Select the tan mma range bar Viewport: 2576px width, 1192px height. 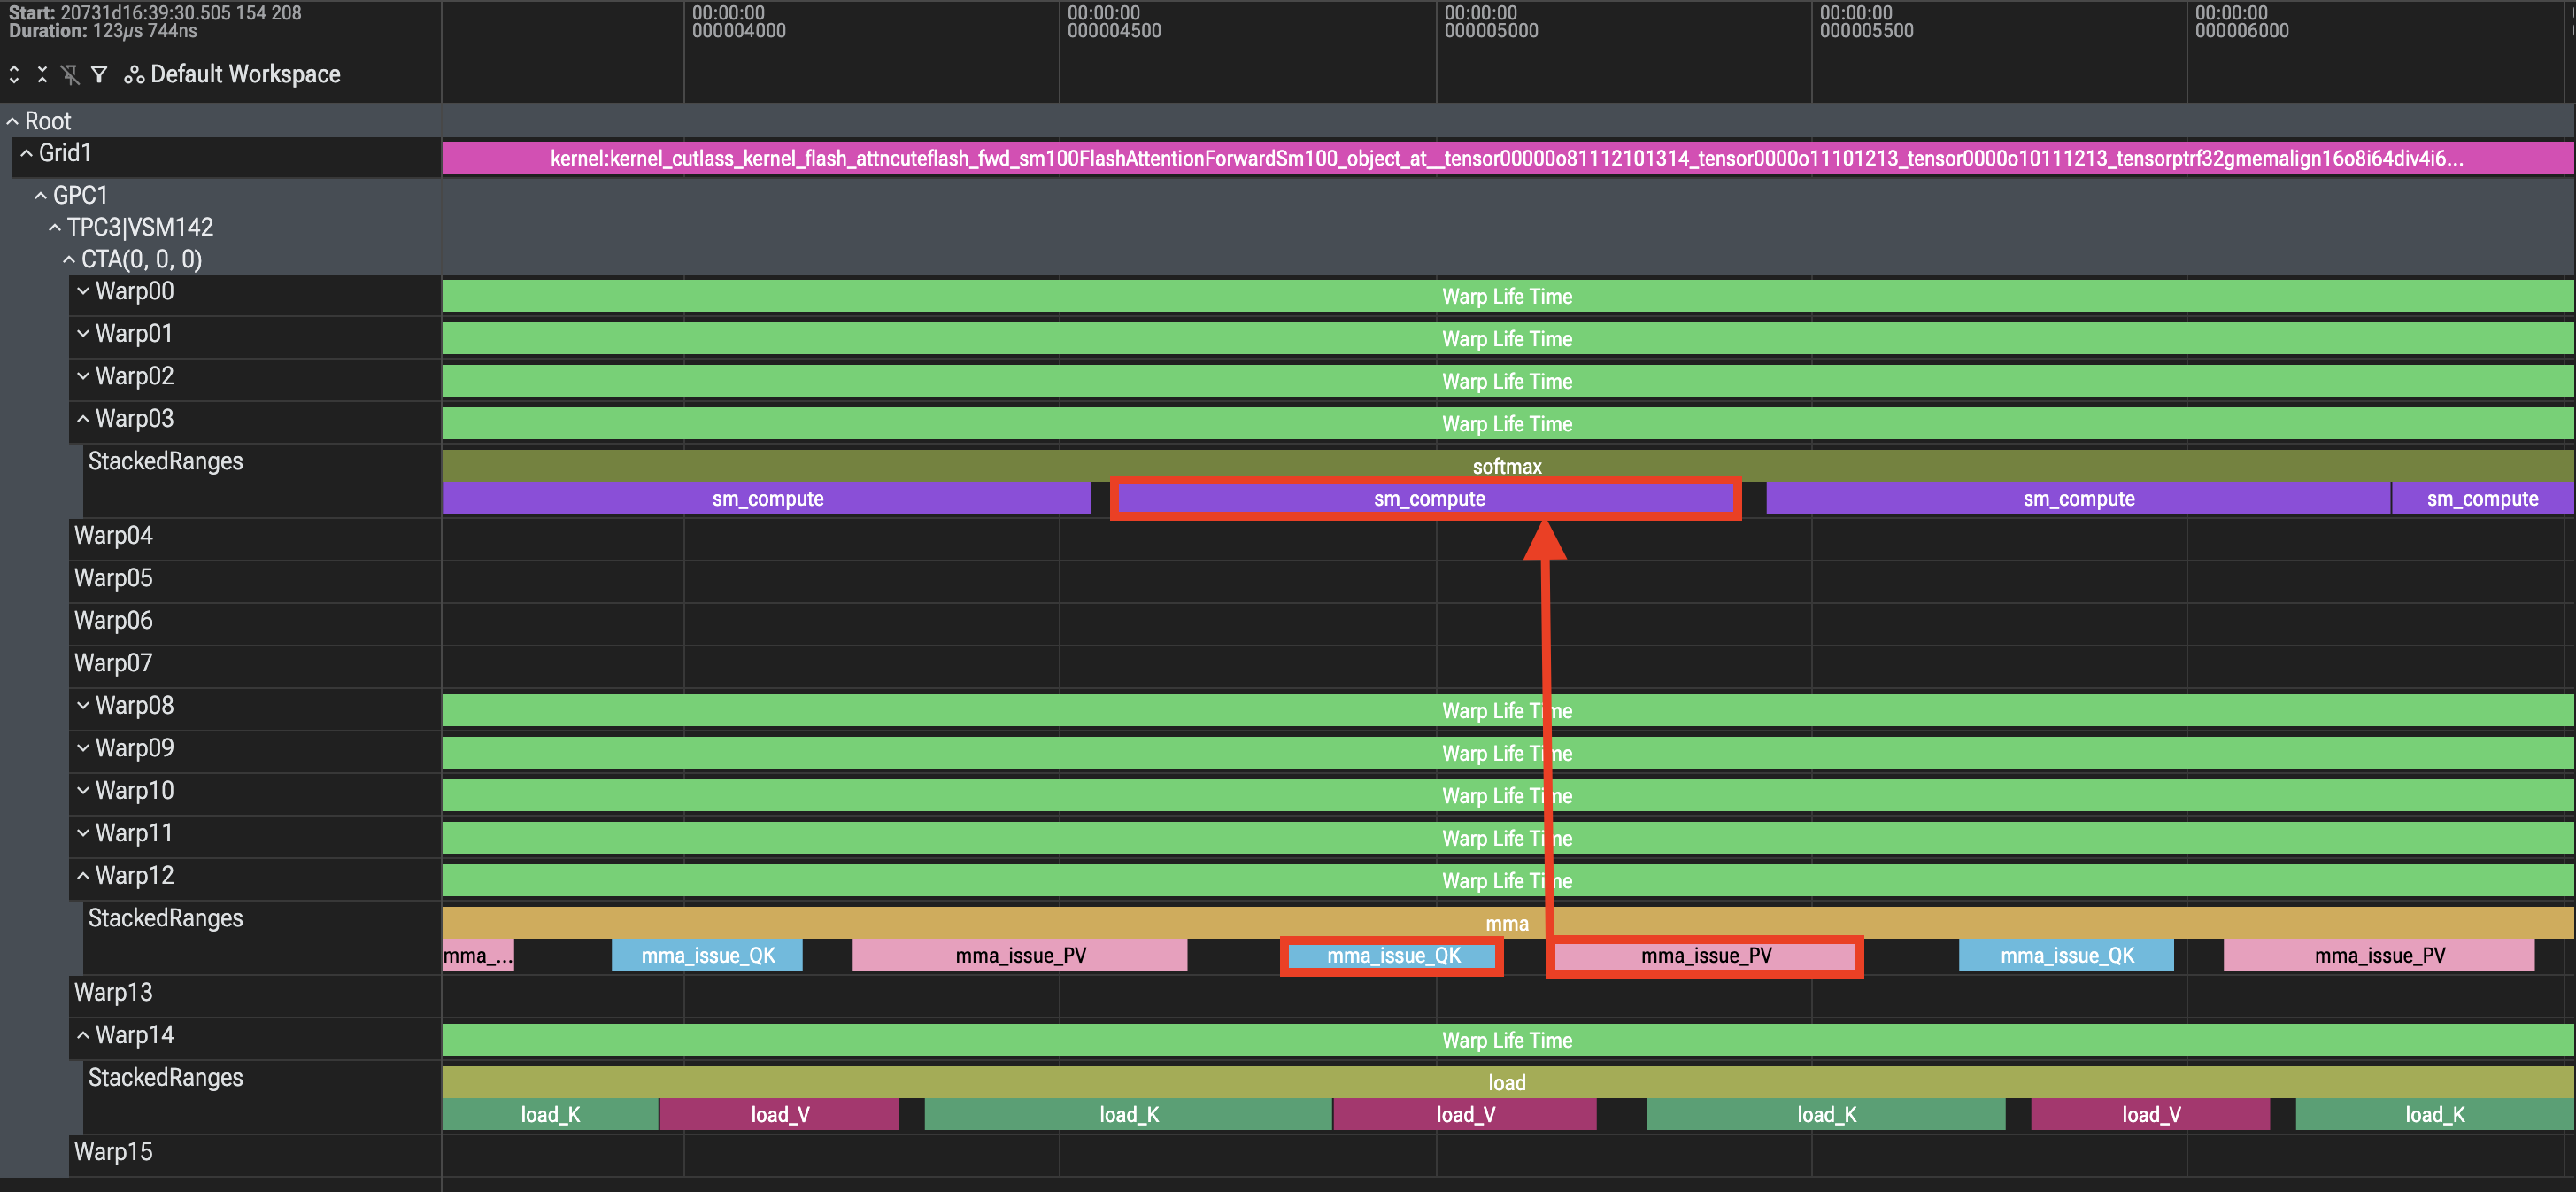(x=1507, y=923)
